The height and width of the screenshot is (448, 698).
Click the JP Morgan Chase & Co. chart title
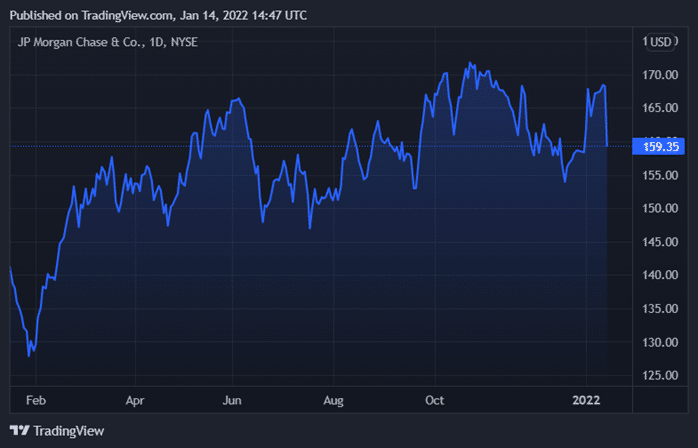click(108, 42)
